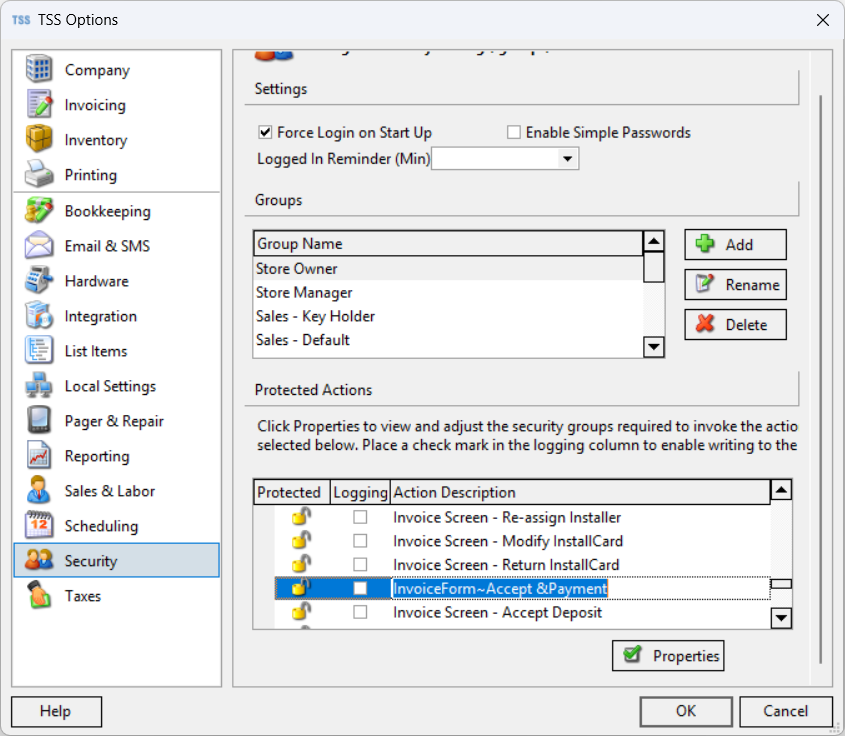The image size is (845, 736).
Task: Select the Invoicing icon in sidebar
Action: coord(39,105)
